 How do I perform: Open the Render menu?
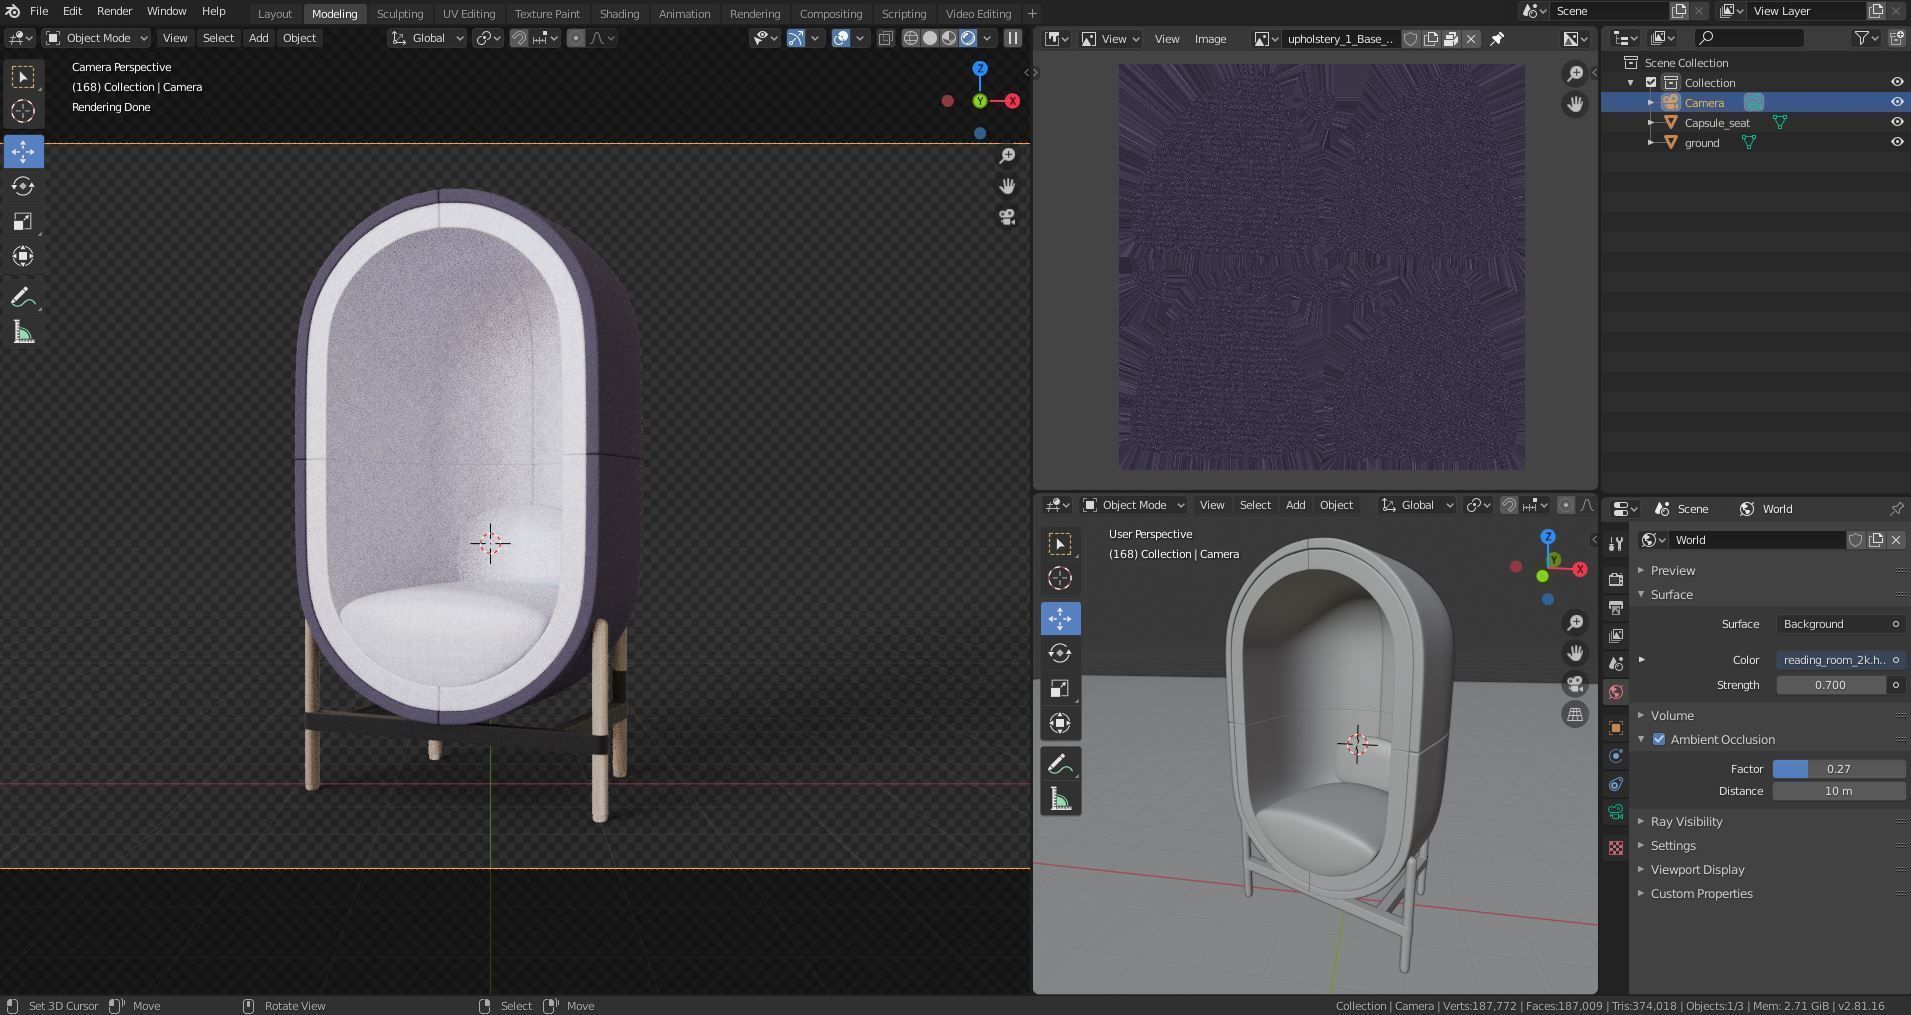114,11
